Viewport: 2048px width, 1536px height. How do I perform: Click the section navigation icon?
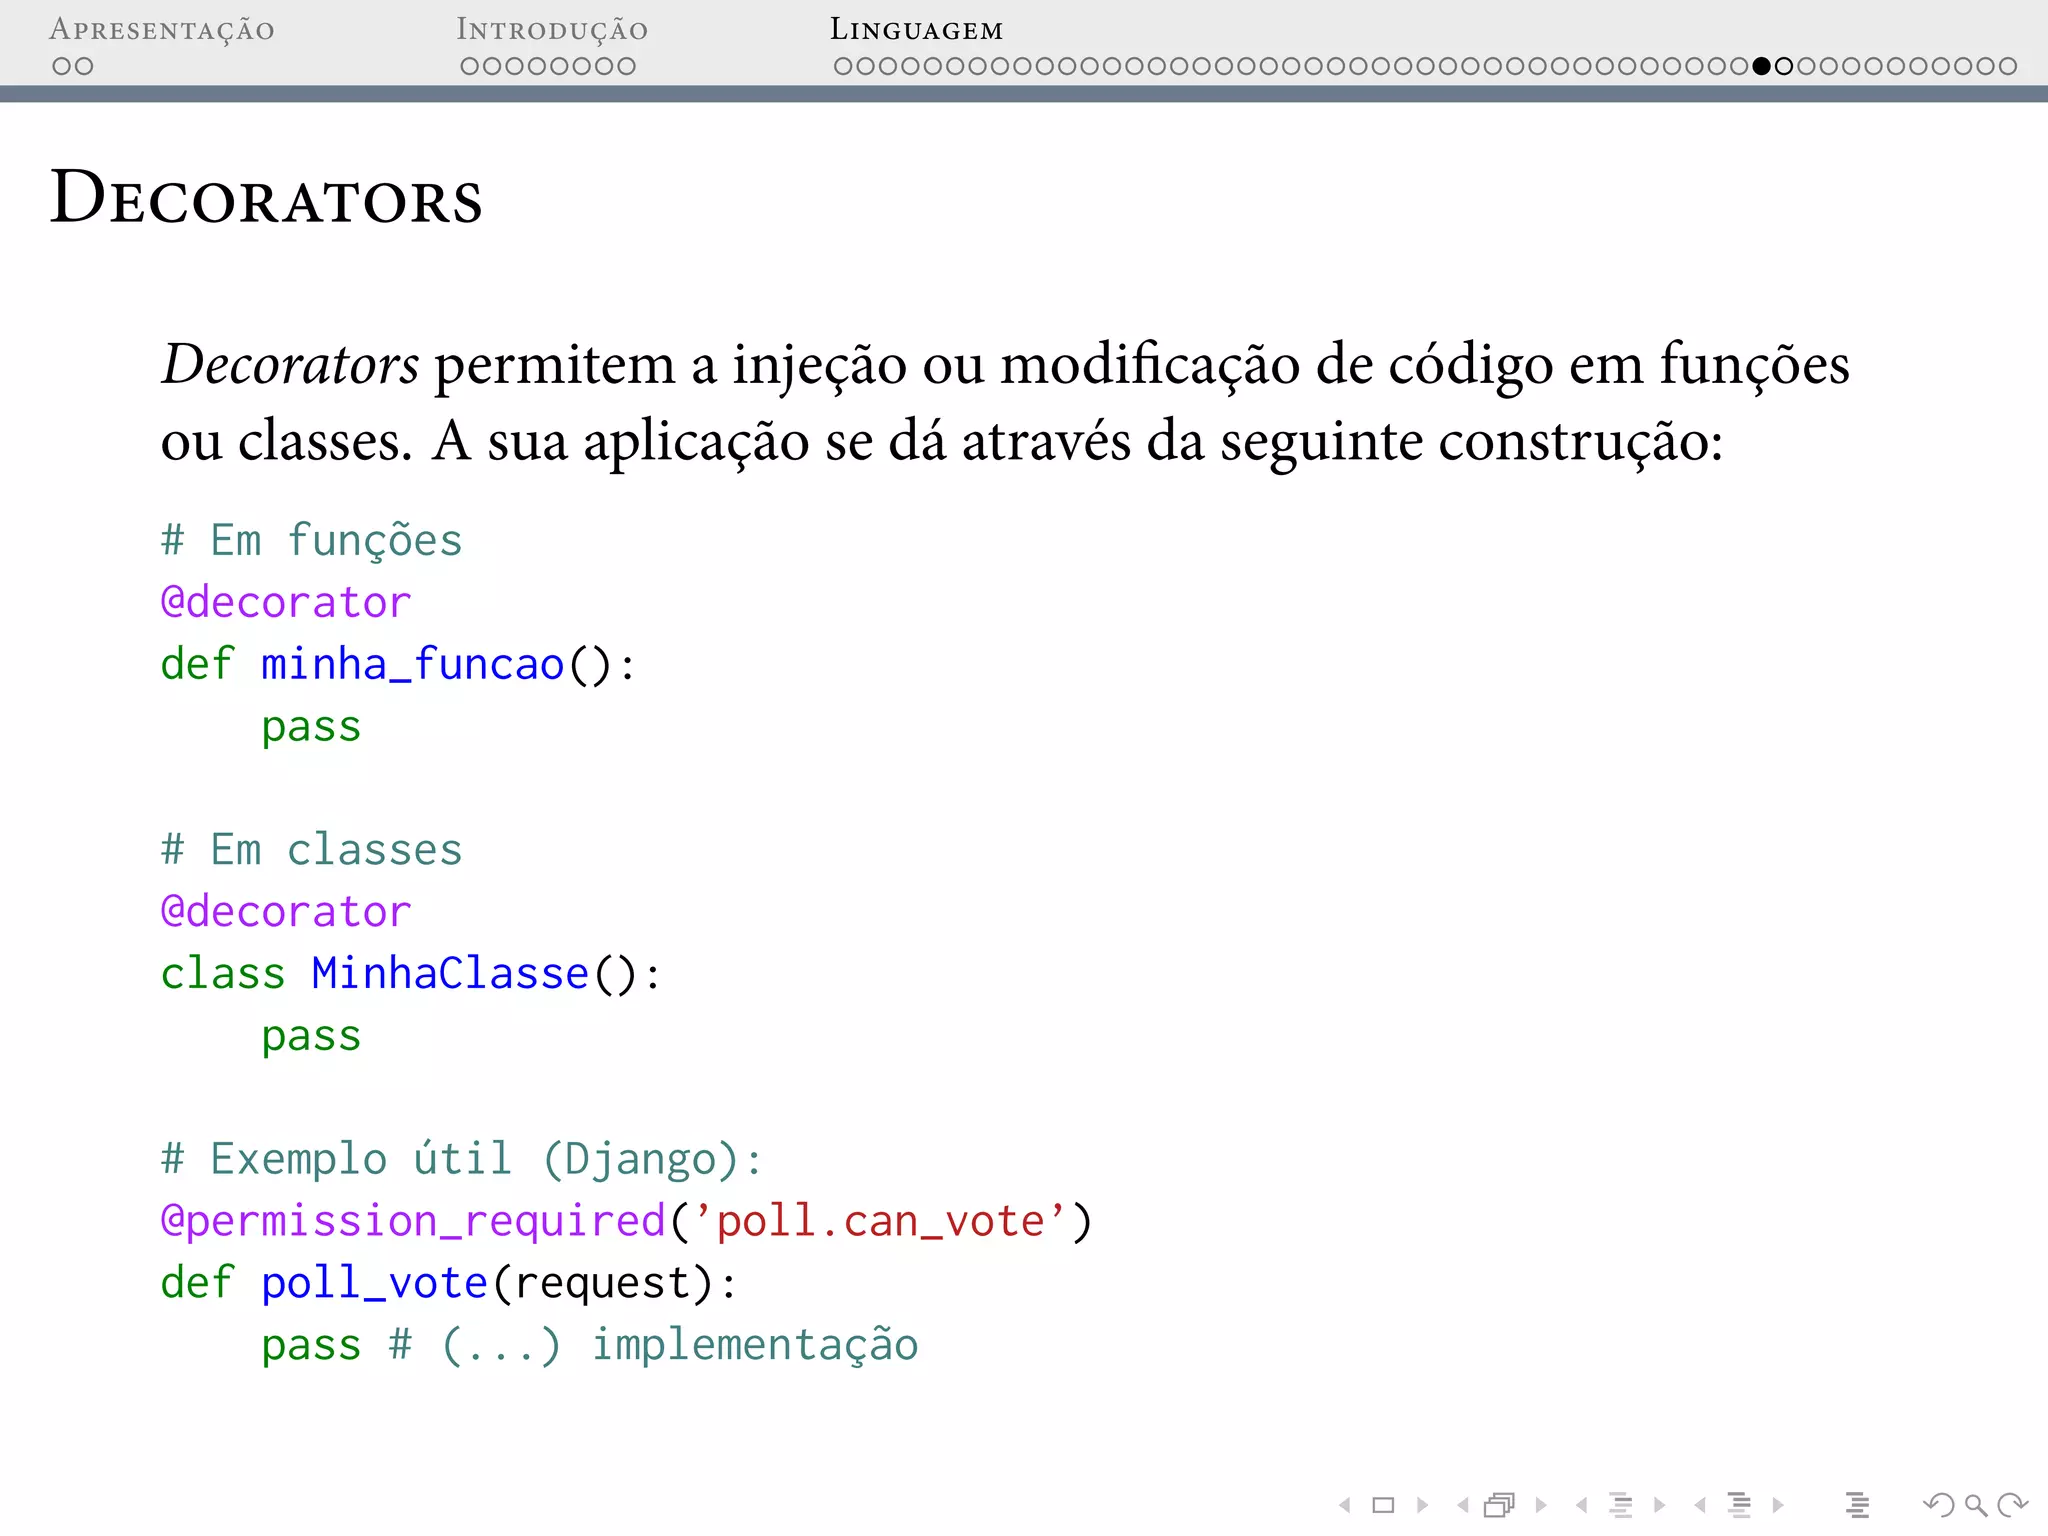coord(1740,1504)
